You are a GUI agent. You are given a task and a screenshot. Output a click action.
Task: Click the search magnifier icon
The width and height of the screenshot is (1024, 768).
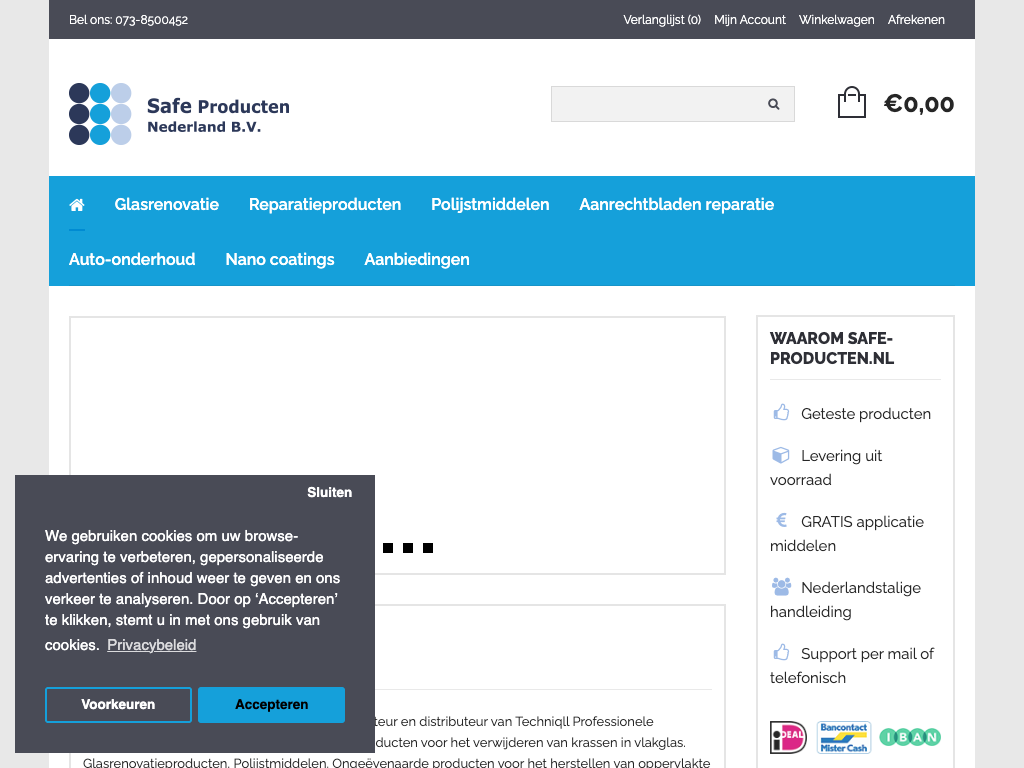coord(773,104)
